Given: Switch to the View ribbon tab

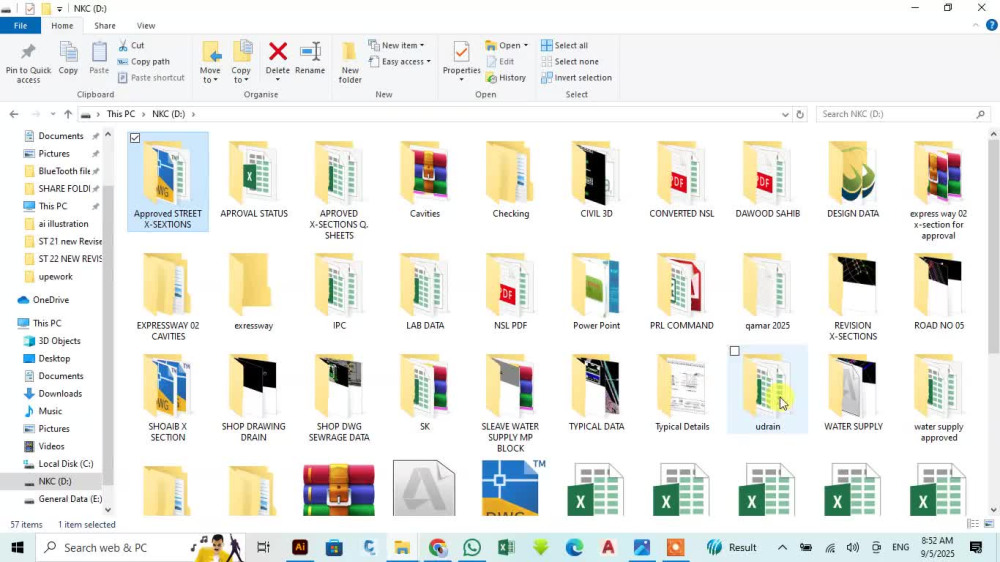Looking at the screenshot, I should click(145, 26).
